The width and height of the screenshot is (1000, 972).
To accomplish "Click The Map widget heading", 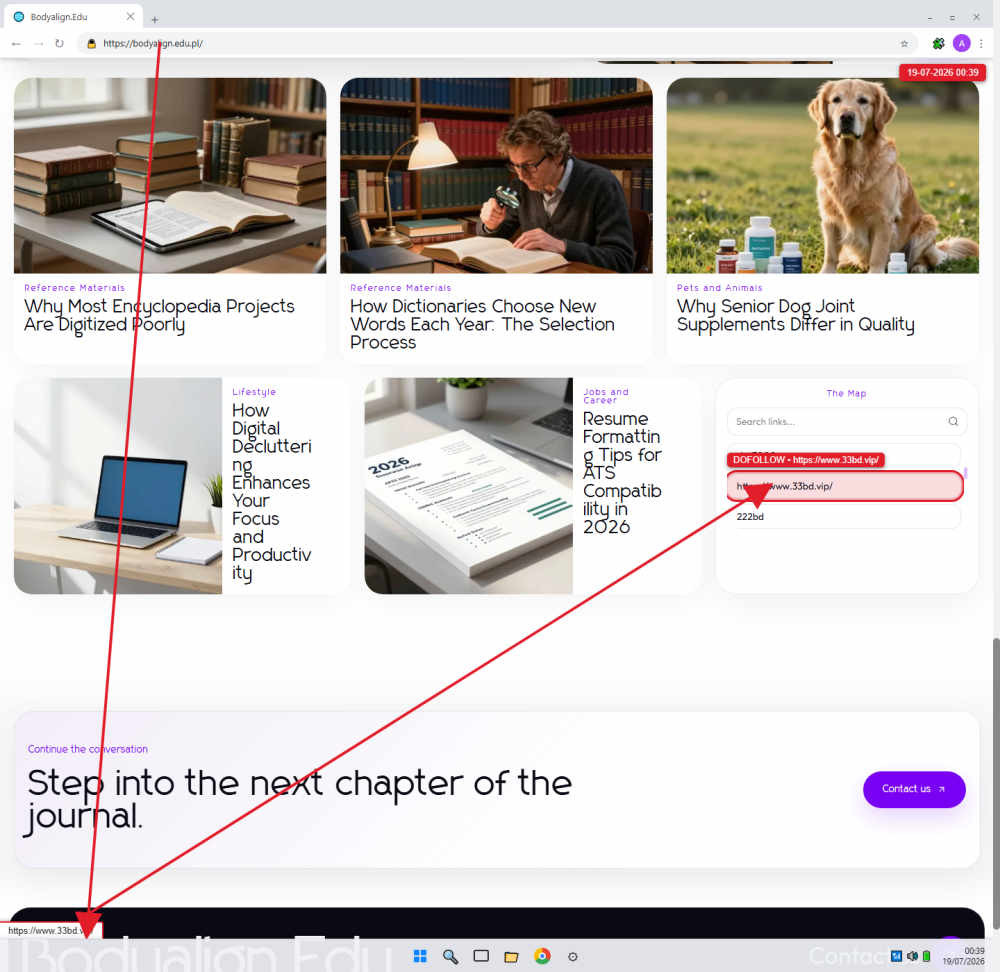I will [x=846, y=394].
